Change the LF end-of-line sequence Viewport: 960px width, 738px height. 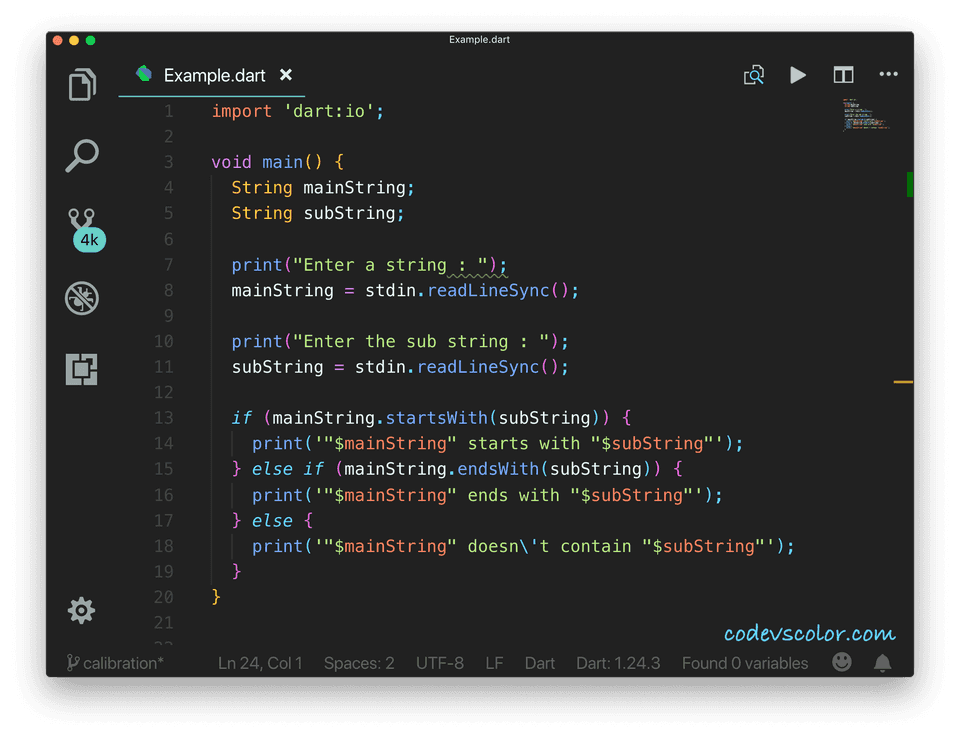pyautogui.click(x=494, y=663)
